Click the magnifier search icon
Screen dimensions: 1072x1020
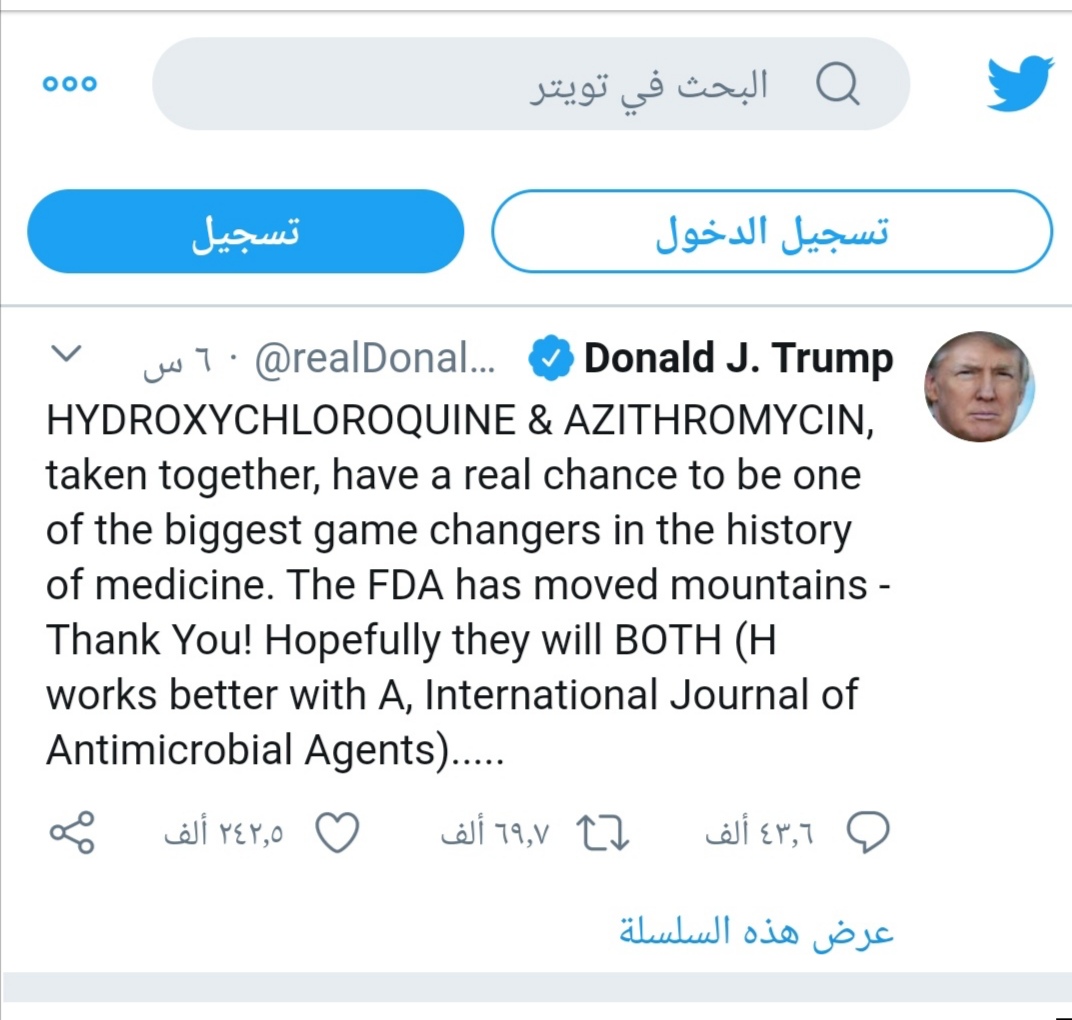[x=838, y=84]
